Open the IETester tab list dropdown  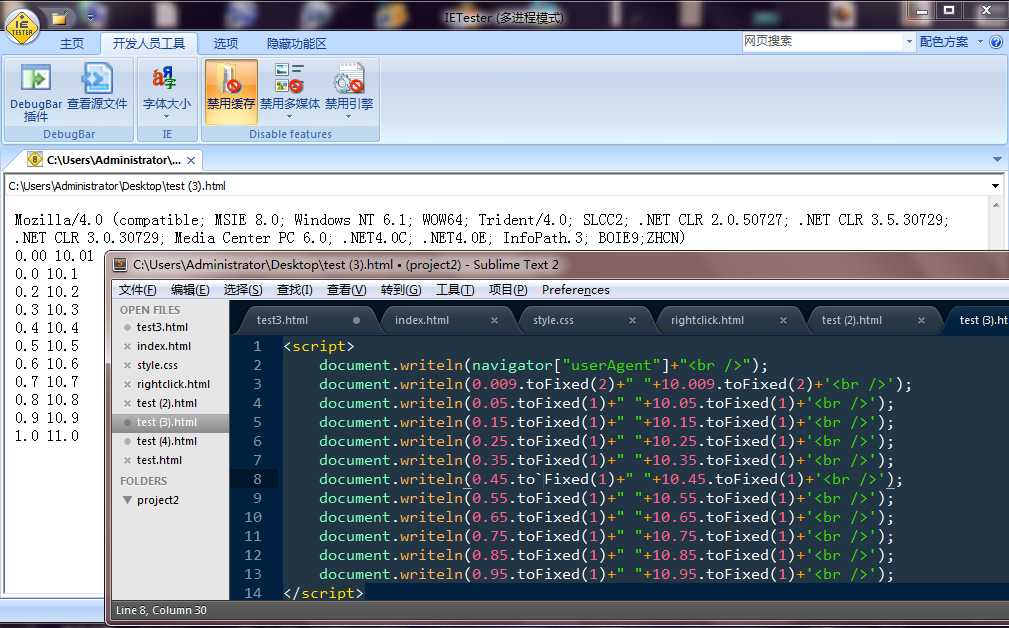point(997,159)
